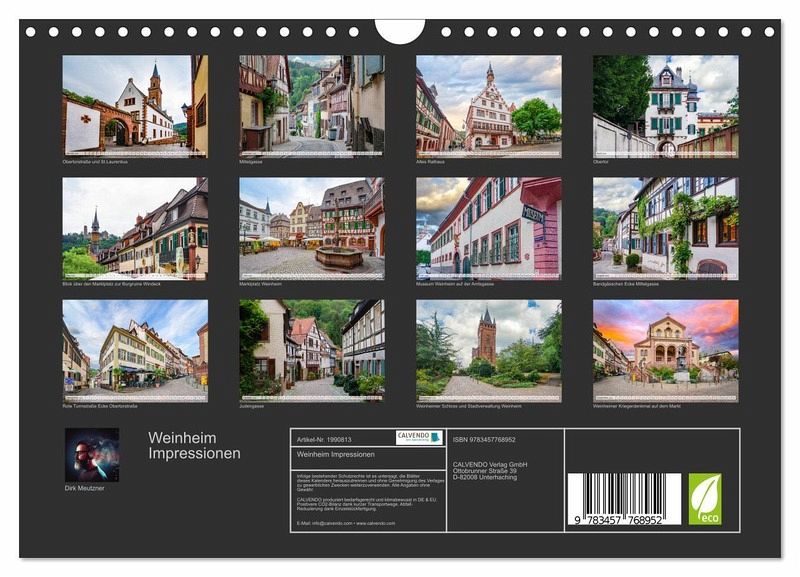The width and height of the screenshot is (800, 577).
Task: Click Weinheim Impressionen inside the info box
Action: click(336, 454)
